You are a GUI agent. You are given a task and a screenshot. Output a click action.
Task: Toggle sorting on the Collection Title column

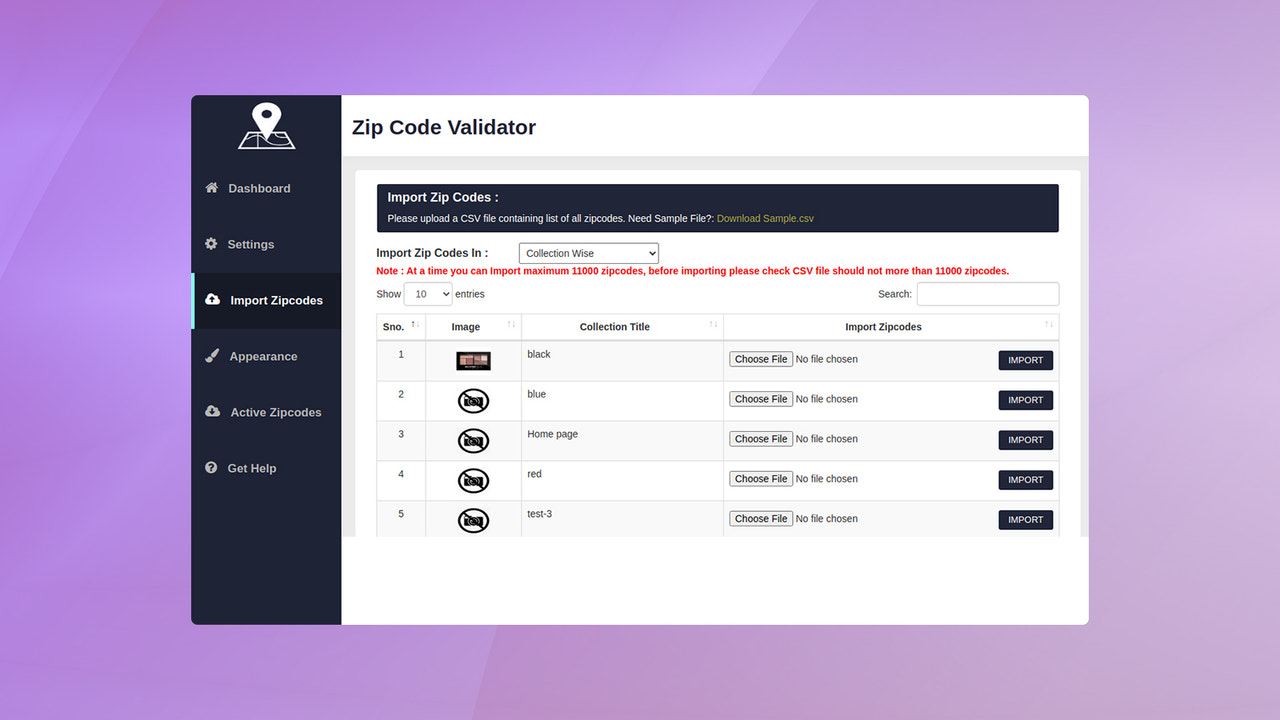(x=711, y=326)
